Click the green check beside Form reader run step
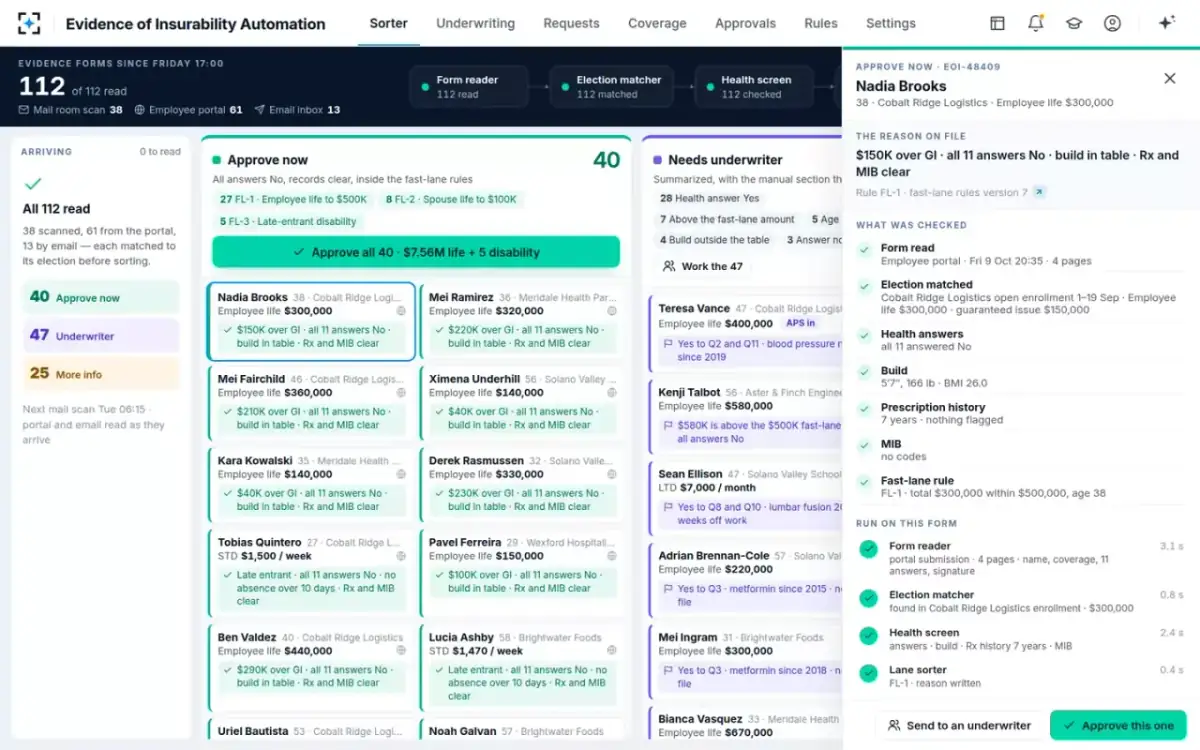The height and width of the screenshot is (750, 1200). click(x=868, y=548)
